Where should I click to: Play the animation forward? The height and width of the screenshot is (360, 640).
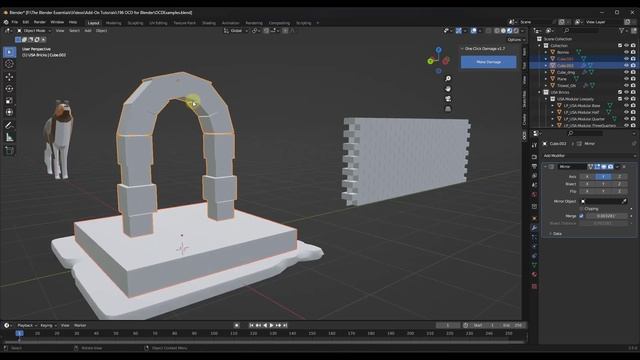(x=271, y=325)
